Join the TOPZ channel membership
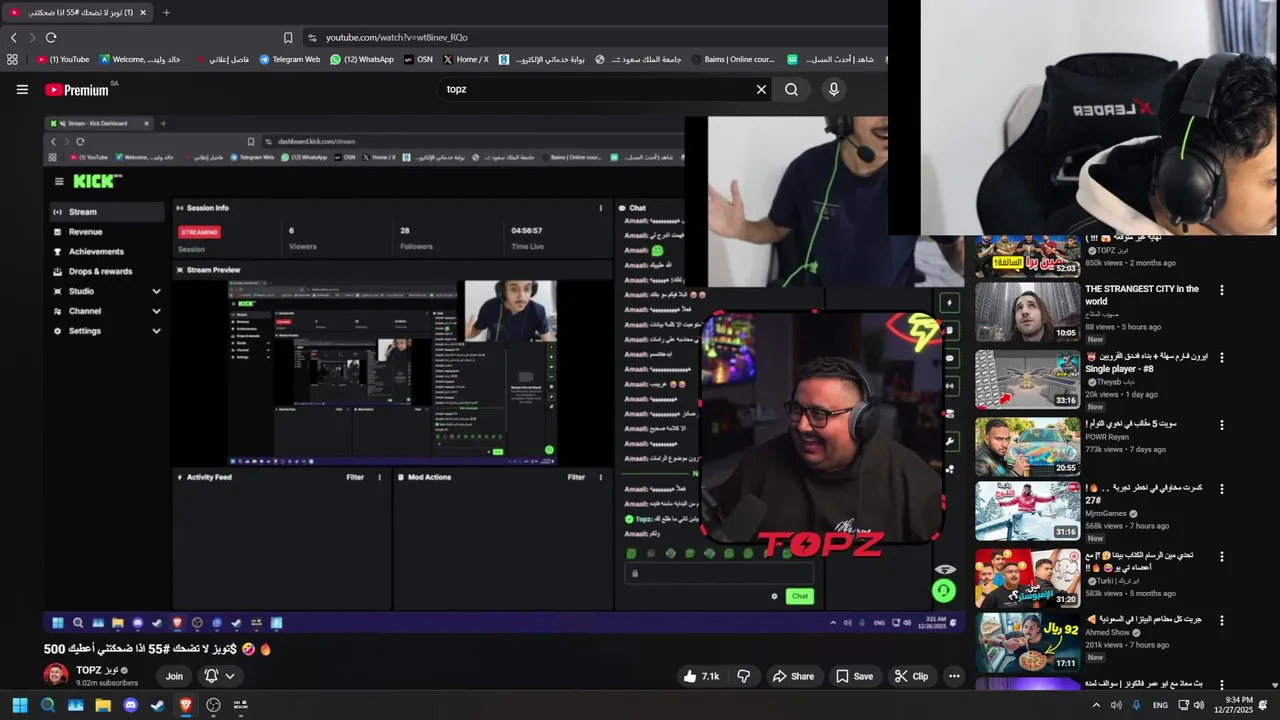 point(174,676)
